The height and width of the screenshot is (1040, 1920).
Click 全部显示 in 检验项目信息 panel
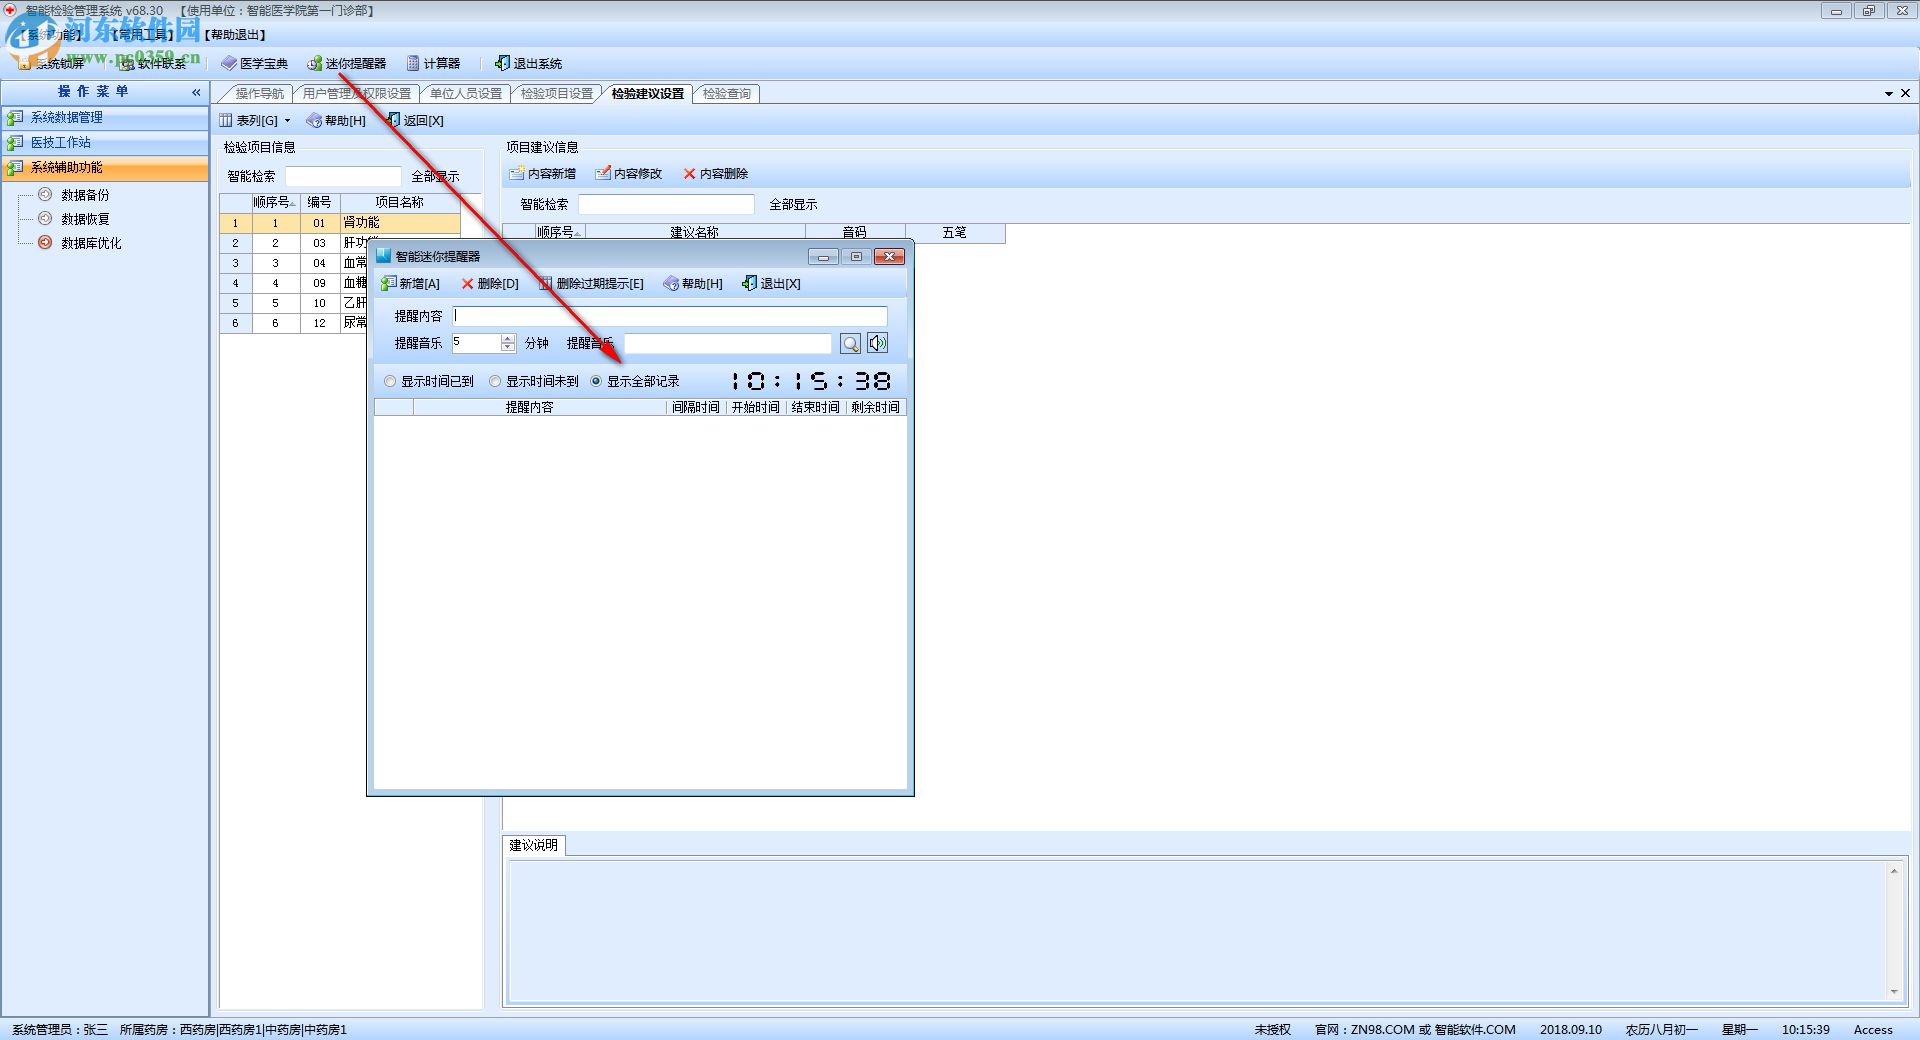click(x=435, y=177)
